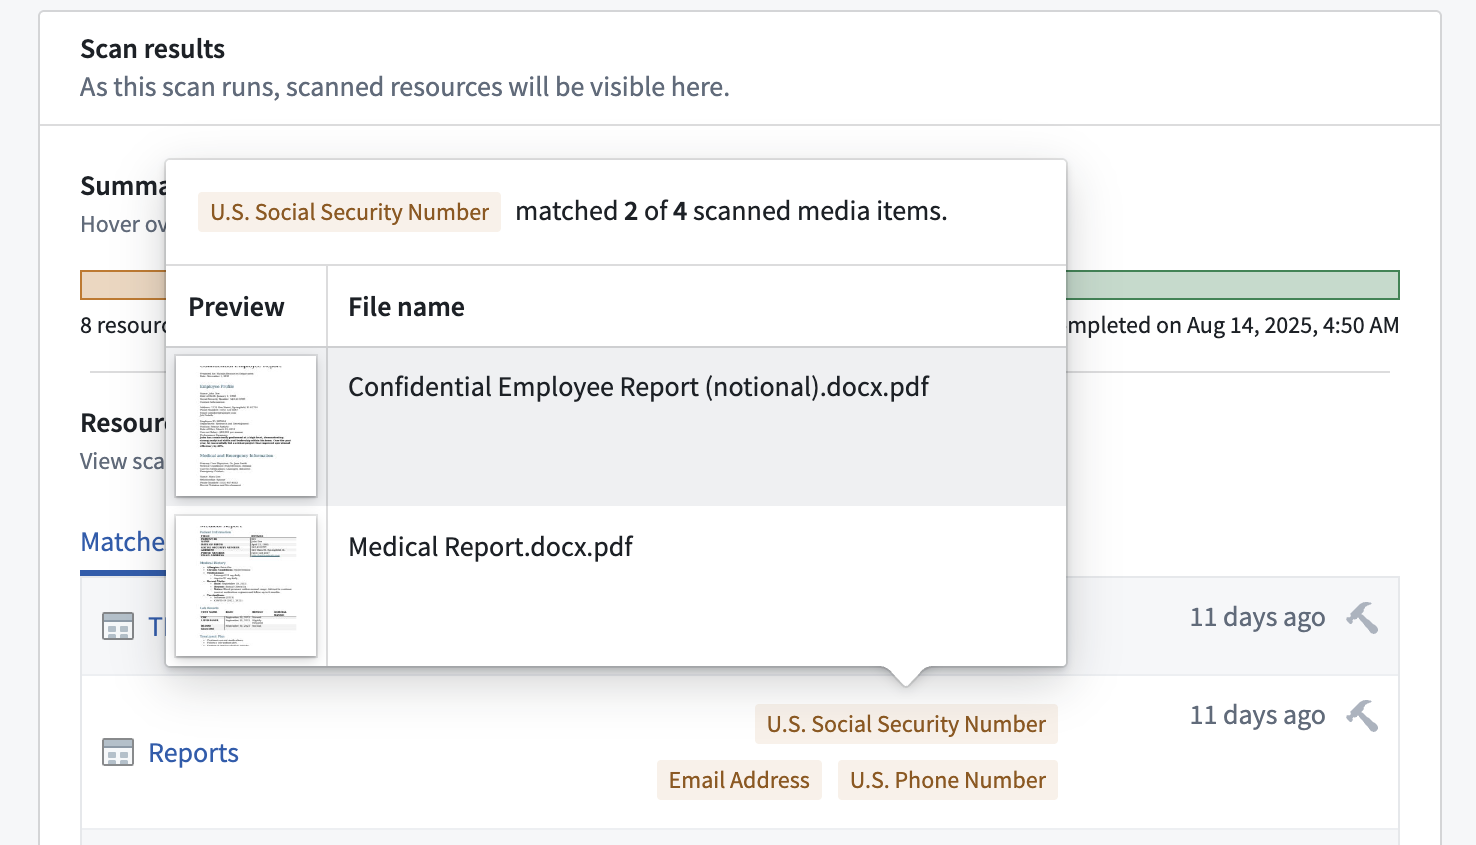Click the hammer icon on the topmost matched resource row
The height and width of the screenshot is (845, 1476).
[x=1361, y=617]
